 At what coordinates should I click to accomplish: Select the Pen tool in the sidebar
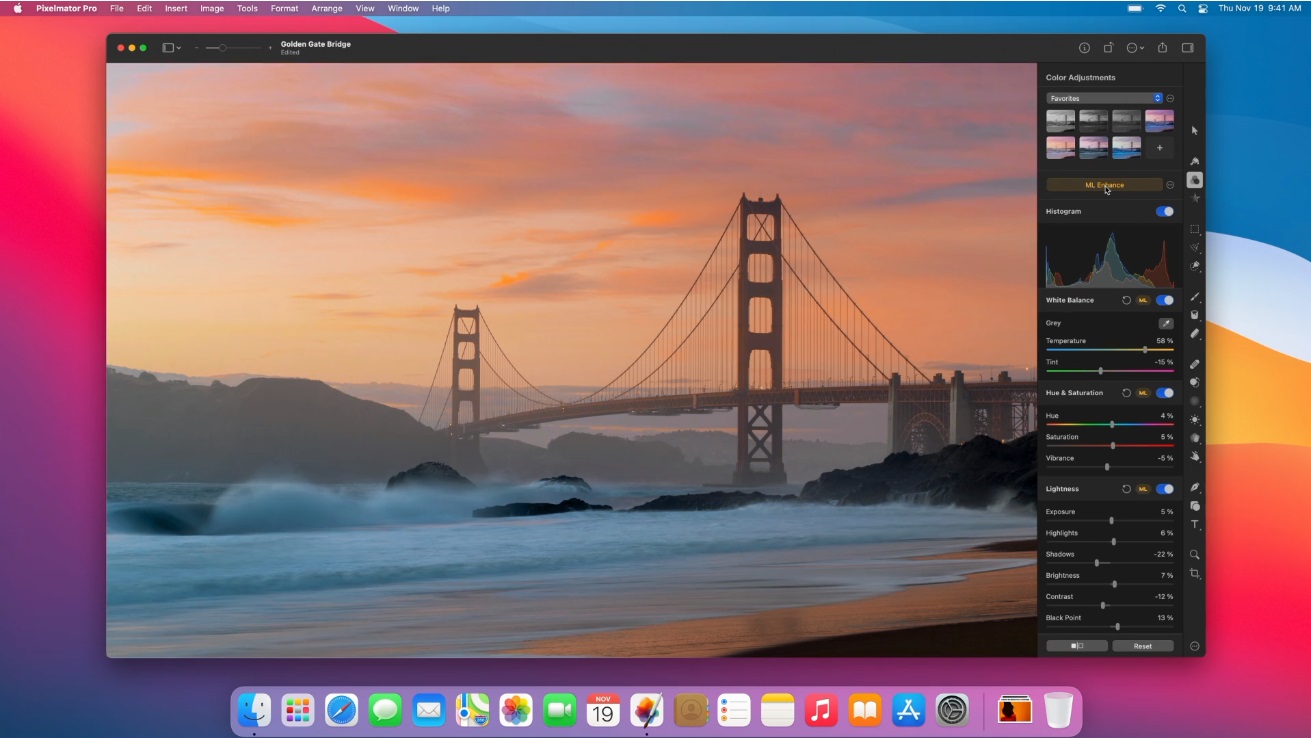click(1194, 487)
